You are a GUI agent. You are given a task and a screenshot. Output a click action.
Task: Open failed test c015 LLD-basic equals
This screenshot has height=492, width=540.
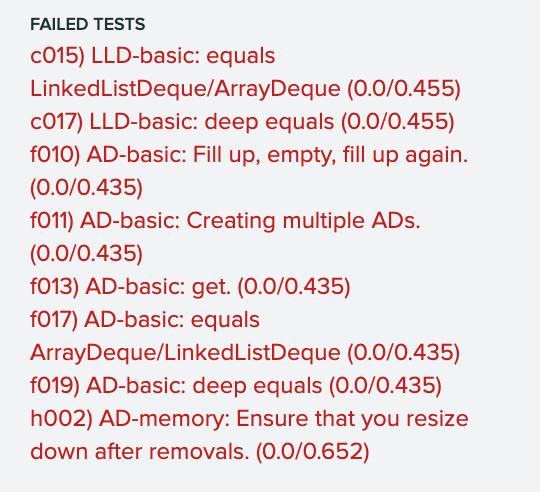[153, 56]
